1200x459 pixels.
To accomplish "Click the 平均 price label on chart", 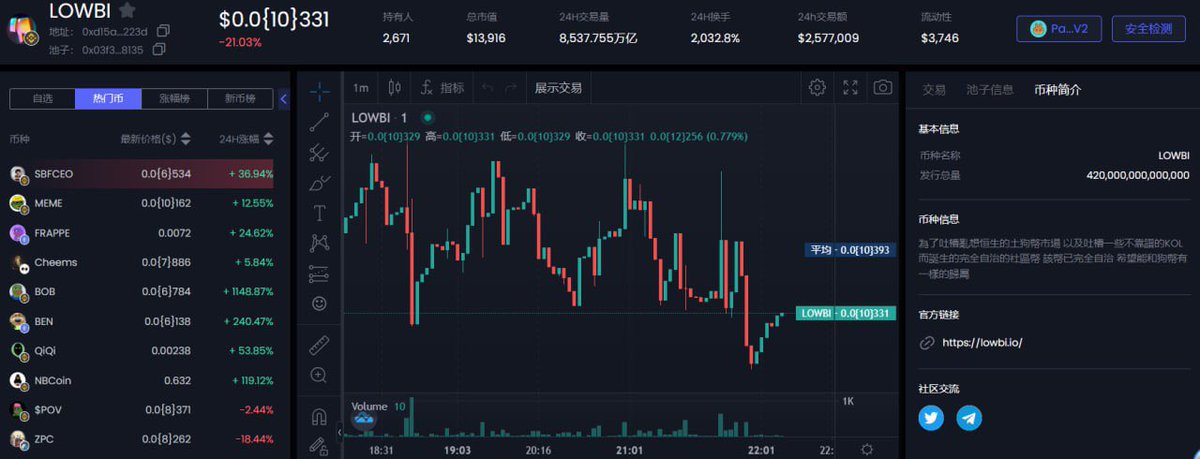I will click(x=851, y=250).
